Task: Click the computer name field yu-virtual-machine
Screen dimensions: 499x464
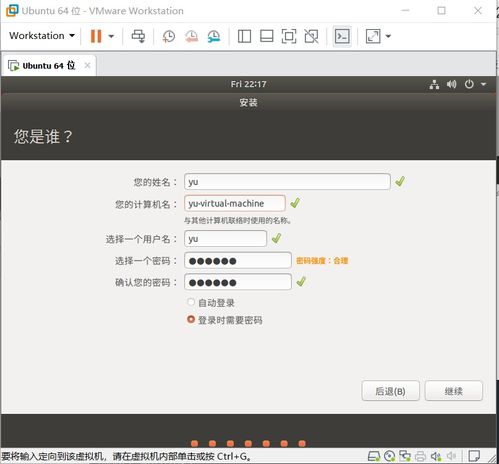Action: (234, 203)
